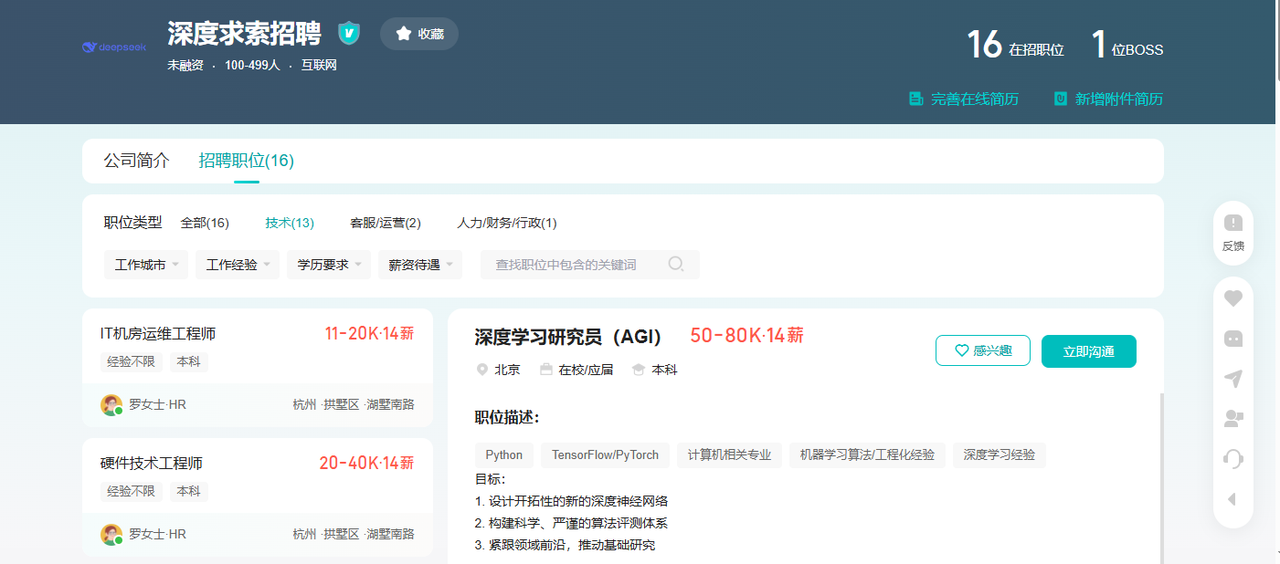Click 50-80K·14薪 salary in job detail
This screenshot has height=564, width=1280.
coord(747,336)
